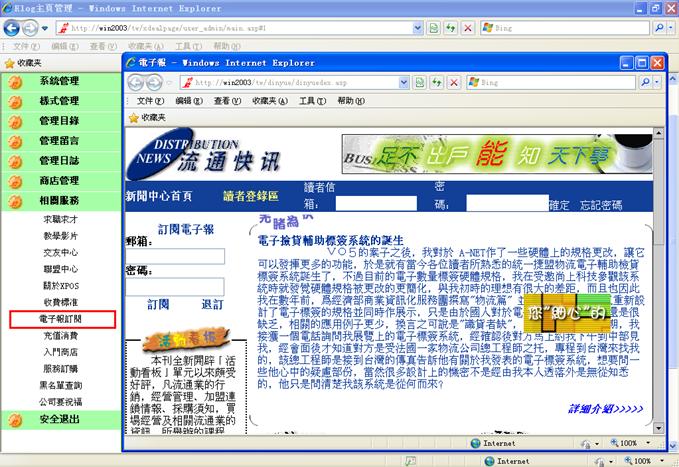Click the 詳細介紹>>>>> link

606,409
